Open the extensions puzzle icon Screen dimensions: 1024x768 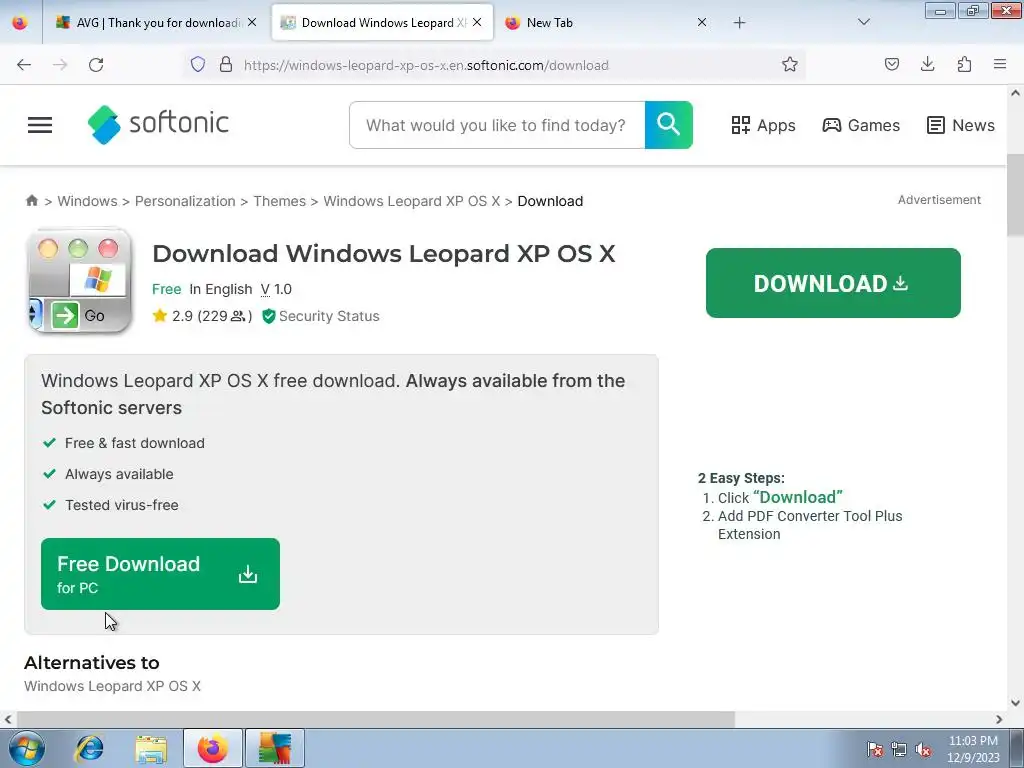(x=964, y=65)
